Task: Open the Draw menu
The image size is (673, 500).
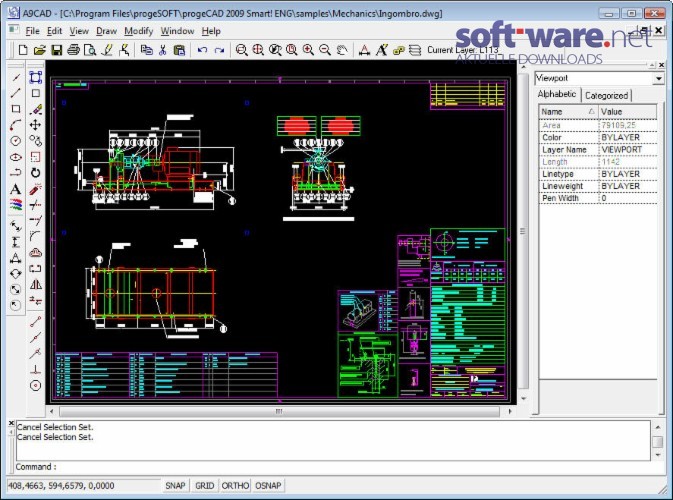Action: click(x=106, y=31)
